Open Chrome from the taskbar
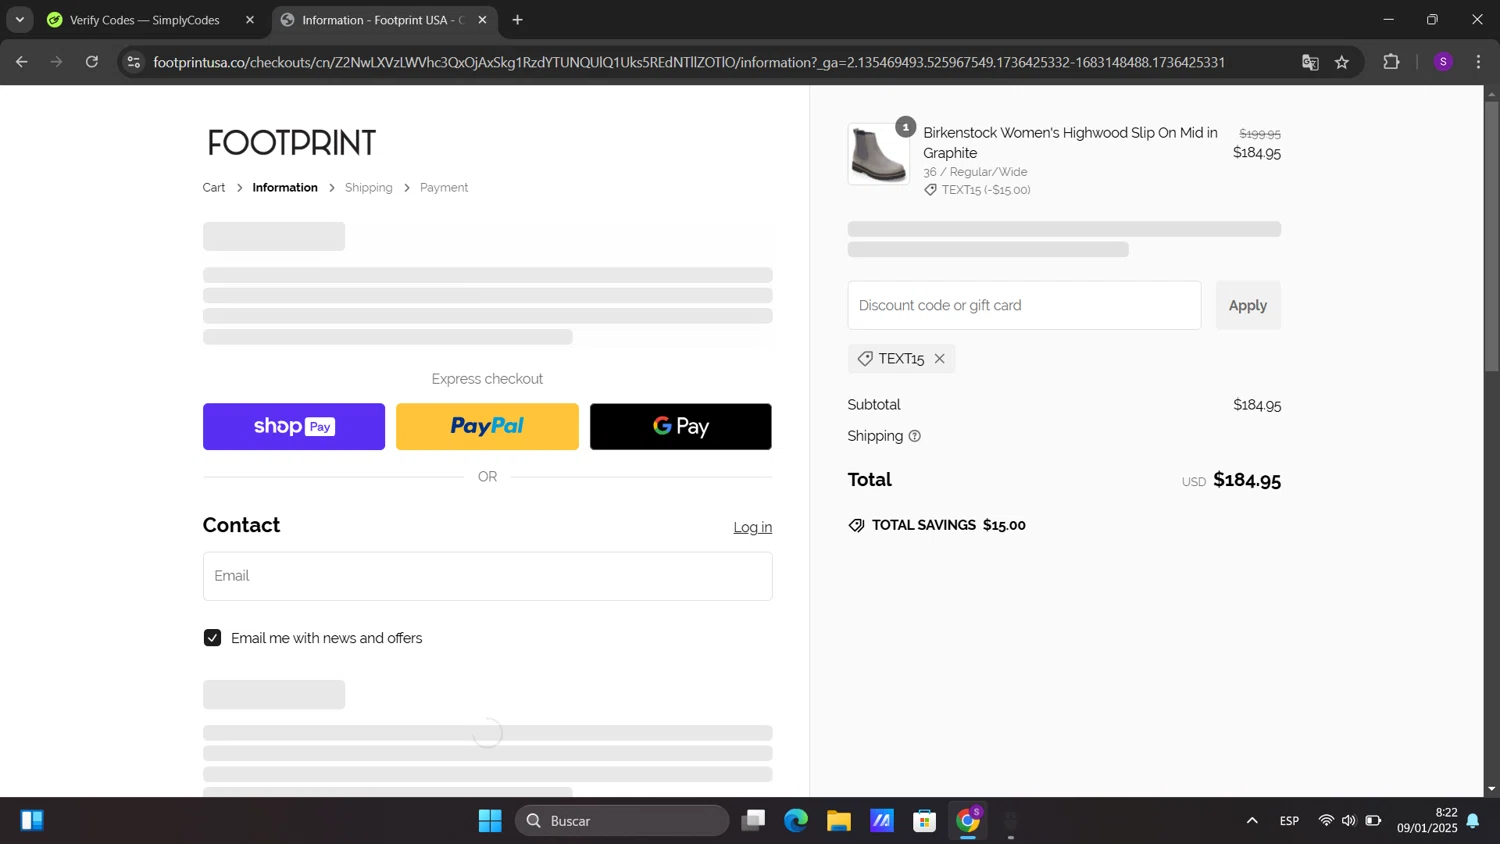The image size is (1500, 844). (x=968, y=821)
